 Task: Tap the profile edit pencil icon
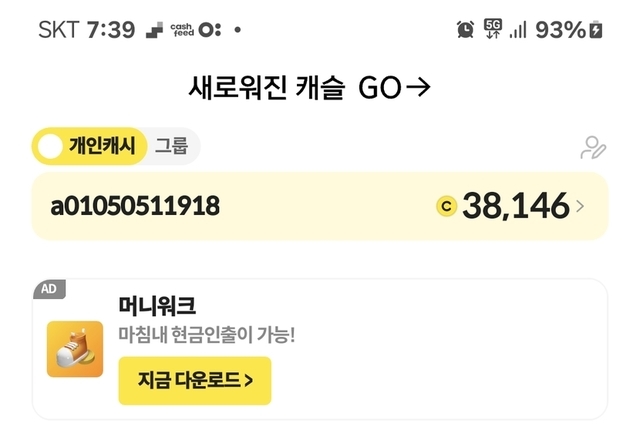pyautogui.click(x=593, y=148)
